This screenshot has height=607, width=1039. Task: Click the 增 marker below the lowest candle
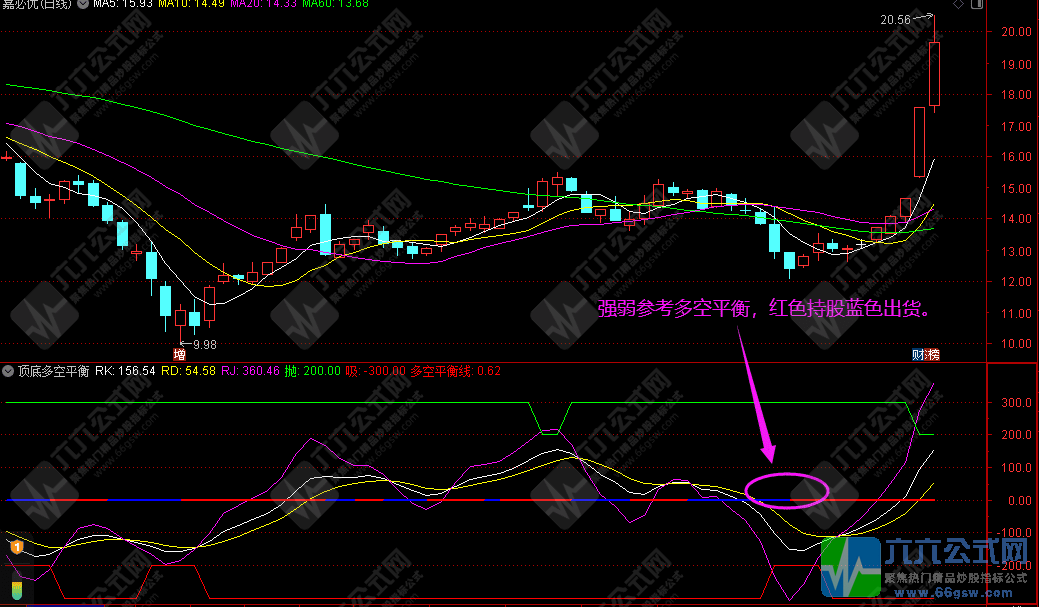[179, 355]
